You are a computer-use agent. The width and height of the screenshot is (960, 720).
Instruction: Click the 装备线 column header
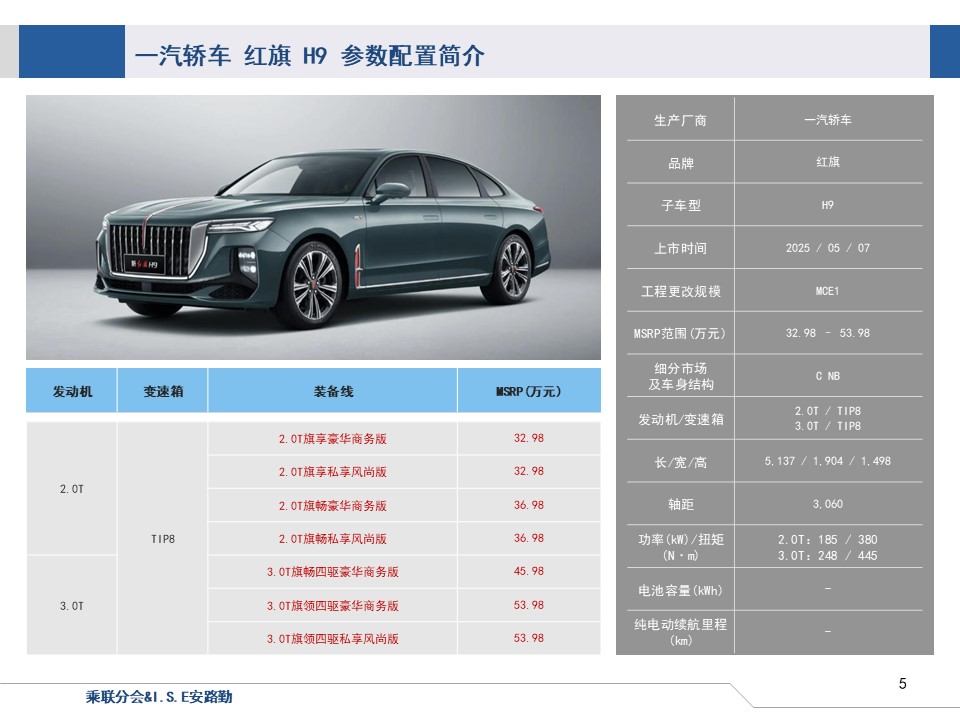333,391
